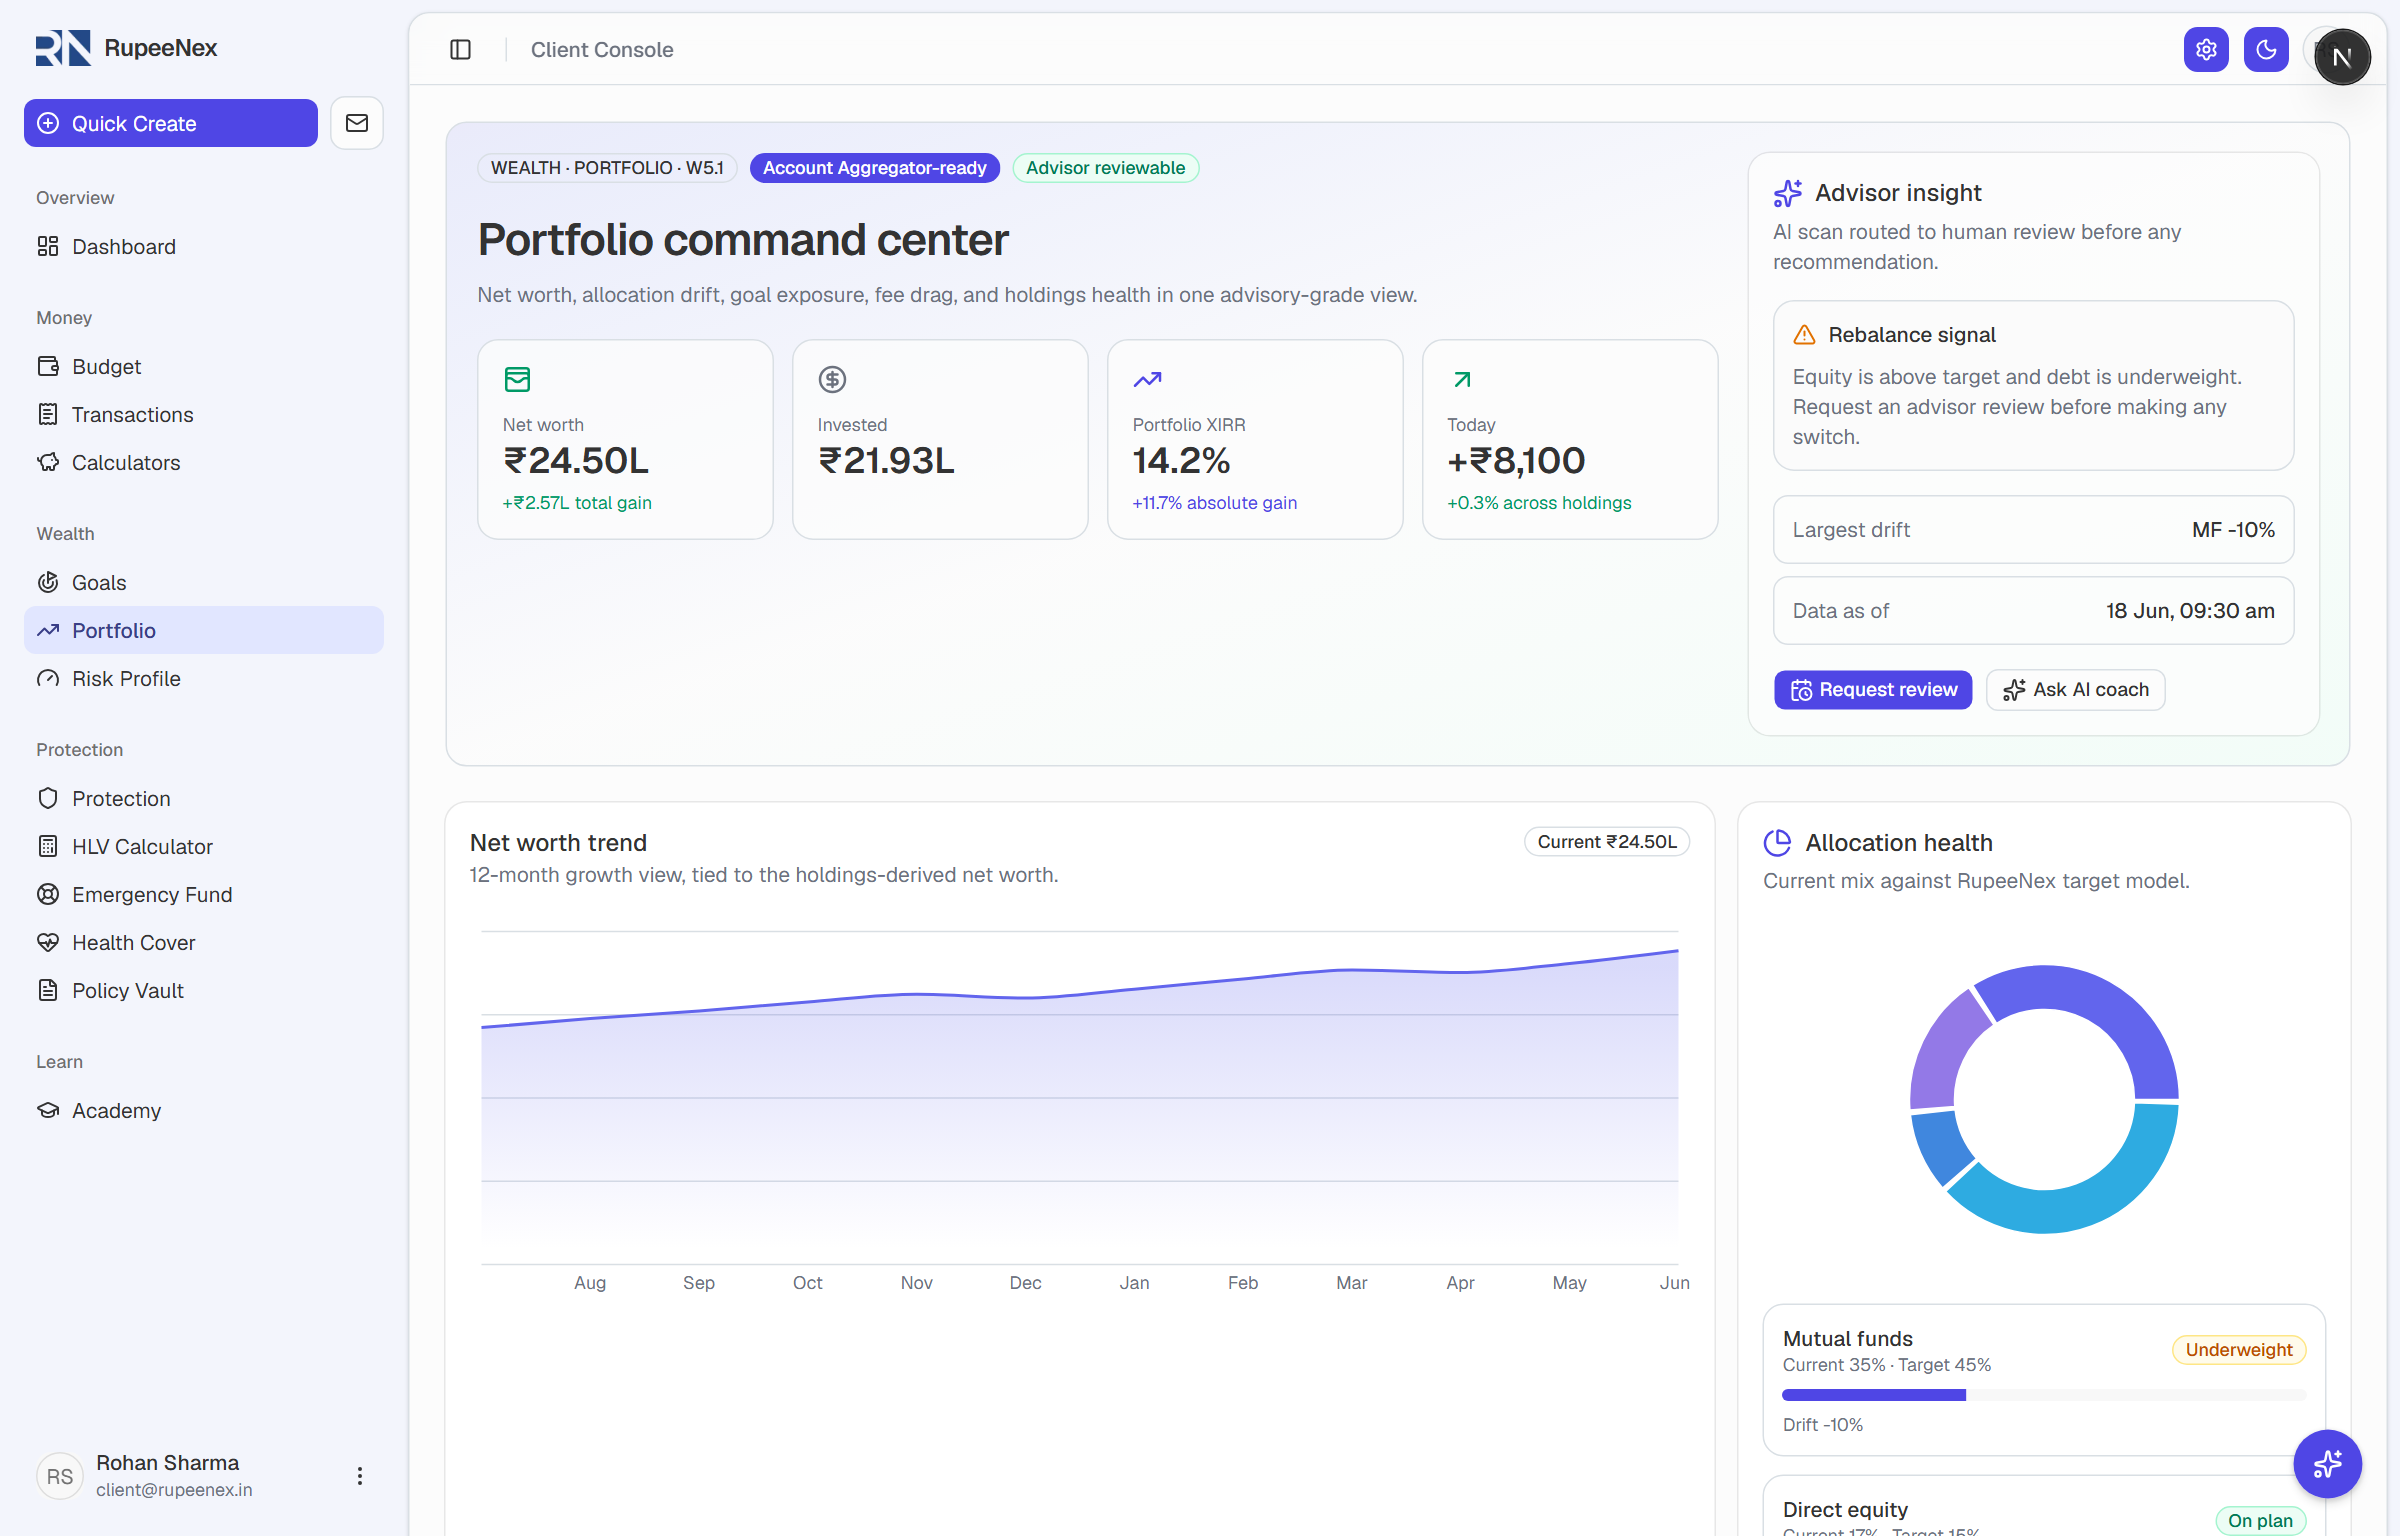Click the Ask AI coach button

tap(2076, 690)
